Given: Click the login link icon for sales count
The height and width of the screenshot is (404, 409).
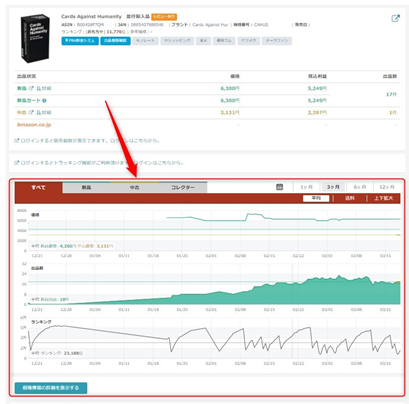Looking at the screenshot, I should pyautogui.click(x=17, y=141).
